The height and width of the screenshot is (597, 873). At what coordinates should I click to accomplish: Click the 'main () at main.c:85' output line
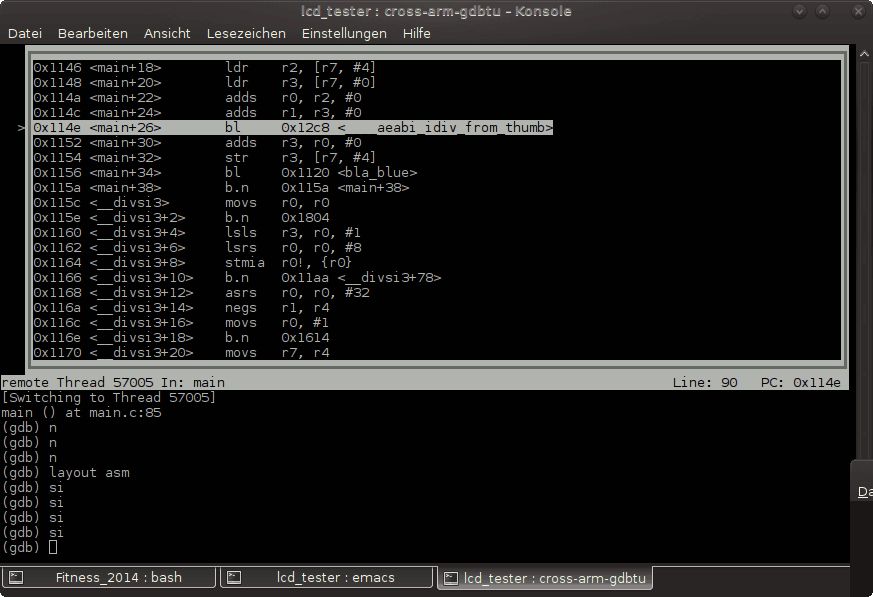pos(81,413)
